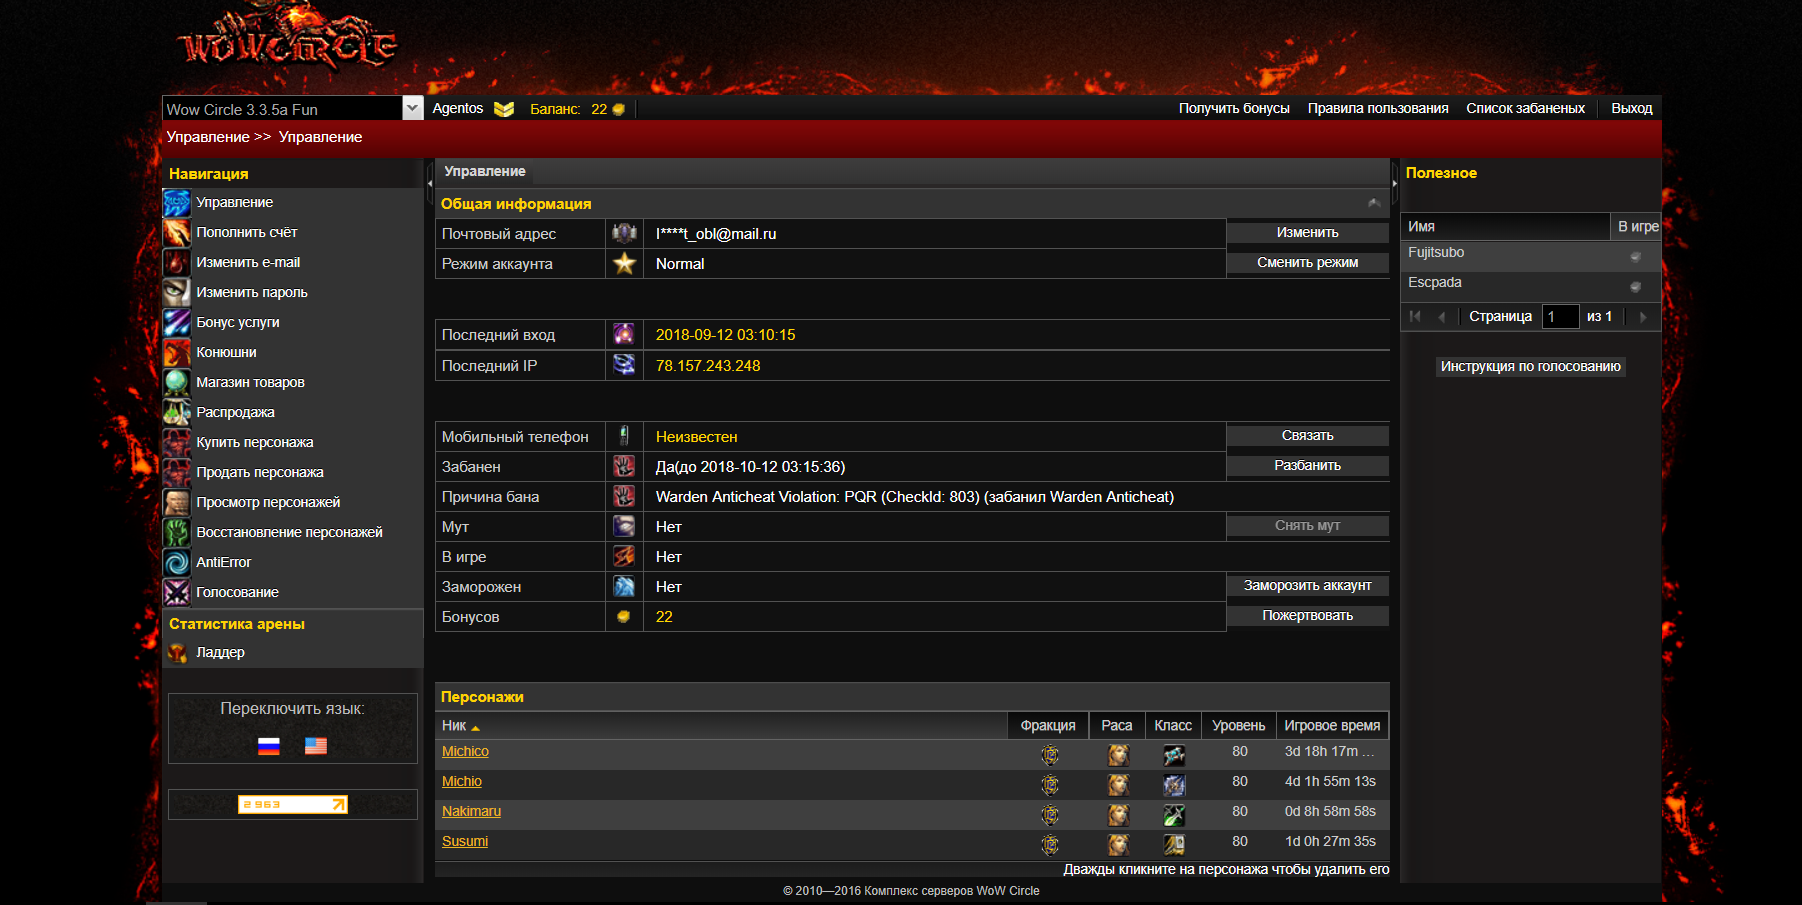Click the Голосование voting icon in sidebar
The image size is (1802, 905).
[x=177, y=593]
